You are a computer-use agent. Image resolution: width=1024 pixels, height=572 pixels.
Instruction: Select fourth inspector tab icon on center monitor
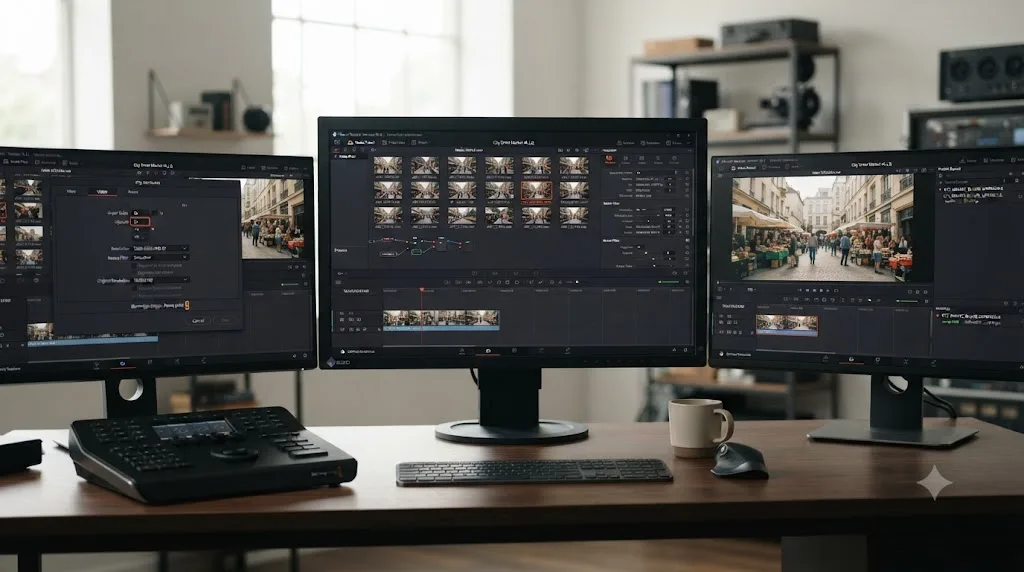658,159
